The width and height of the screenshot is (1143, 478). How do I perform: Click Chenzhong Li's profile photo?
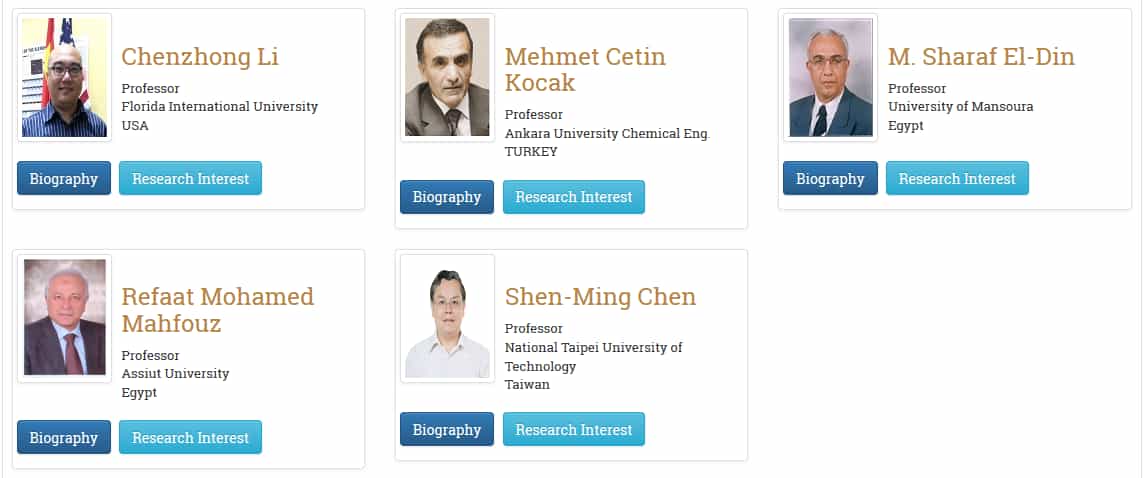[64, 77]
